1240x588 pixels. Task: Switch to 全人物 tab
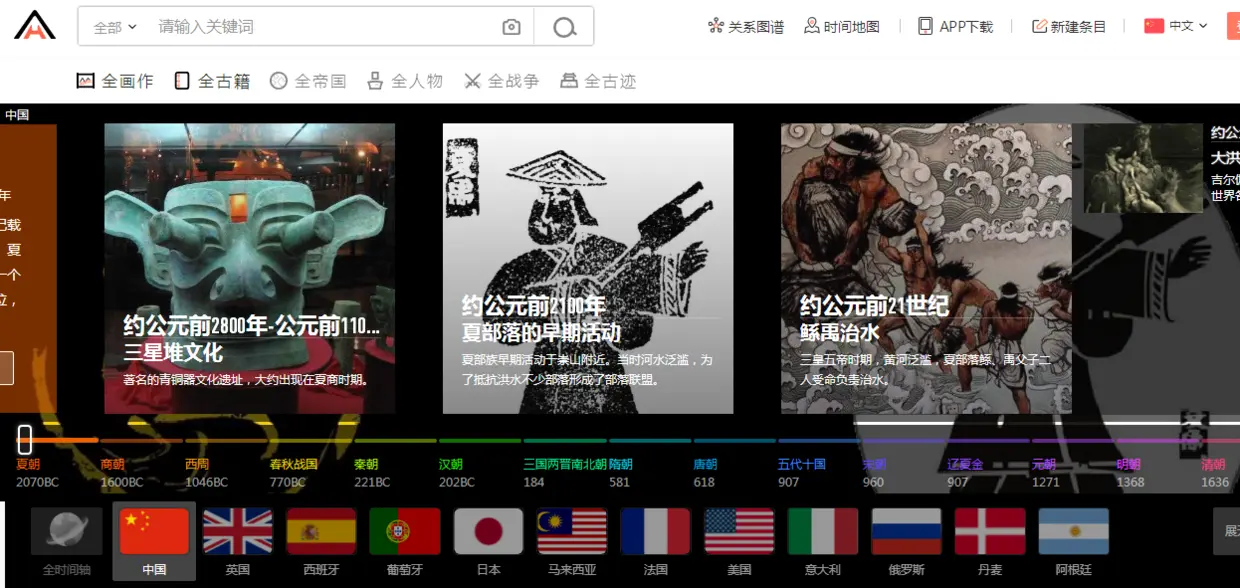[x=405, y=81]
